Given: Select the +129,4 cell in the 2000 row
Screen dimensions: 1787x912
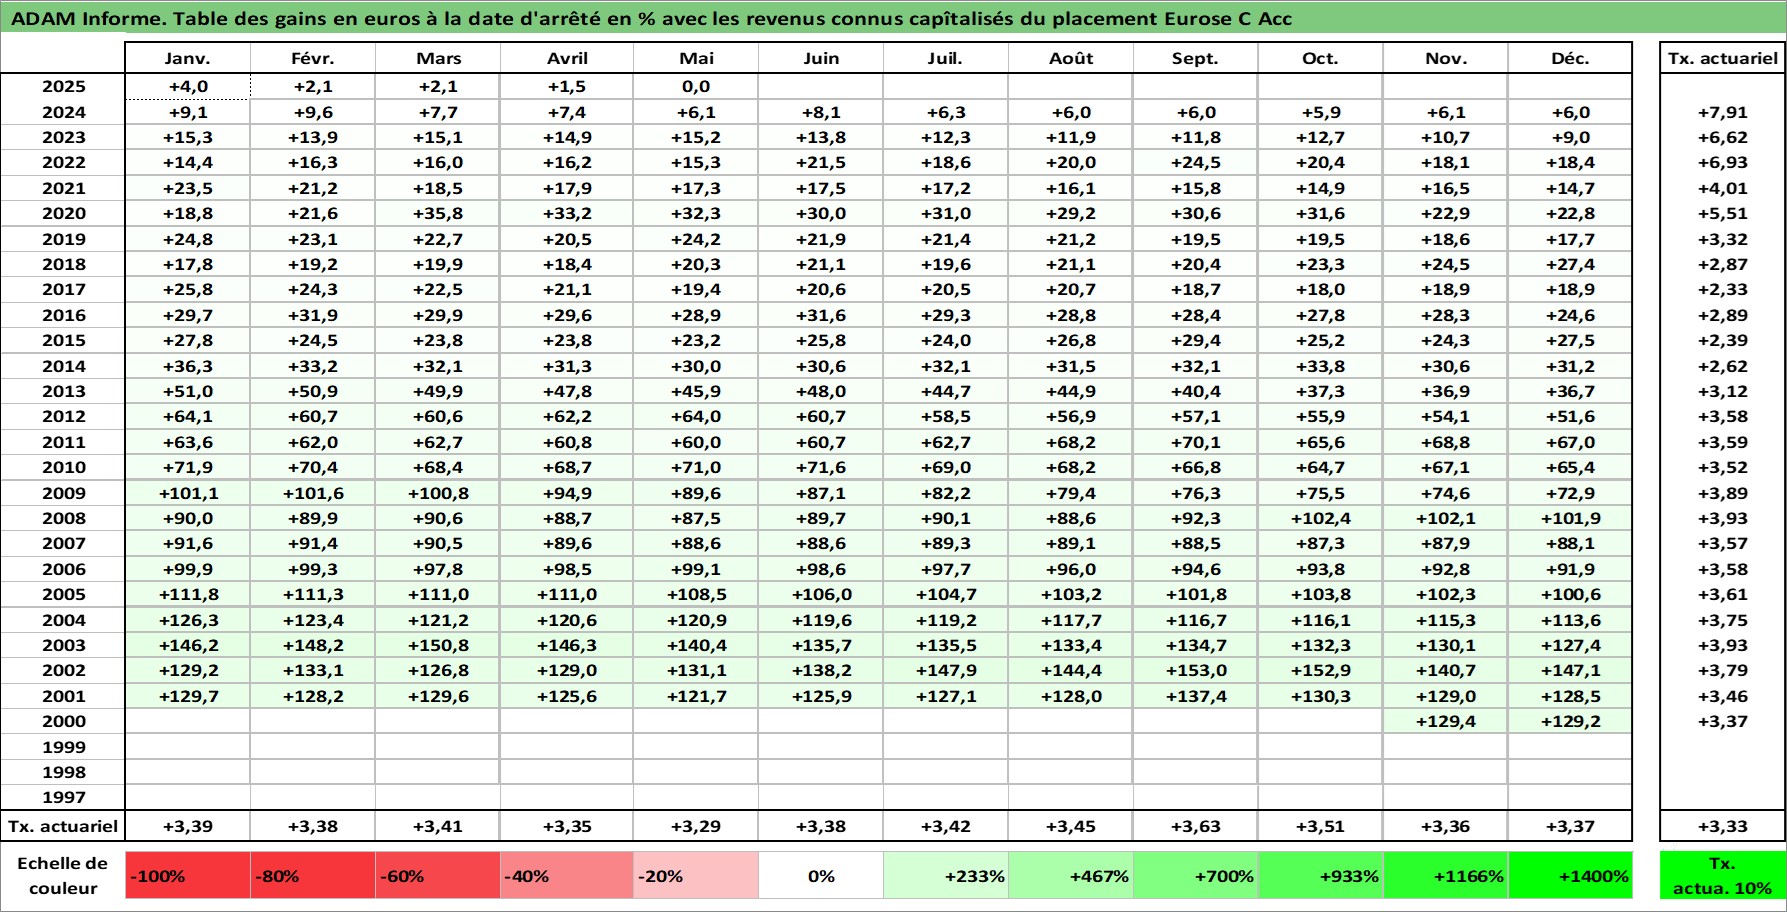Looking at the screenshot, I should point(1446,721).
